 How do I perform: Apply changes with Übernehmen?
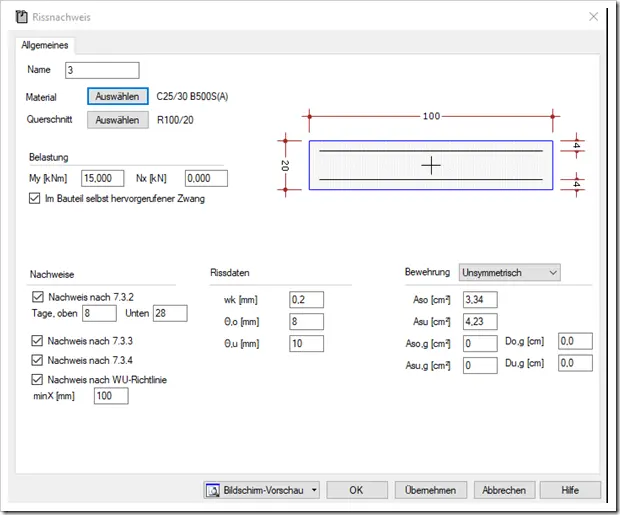pos(431,490)
